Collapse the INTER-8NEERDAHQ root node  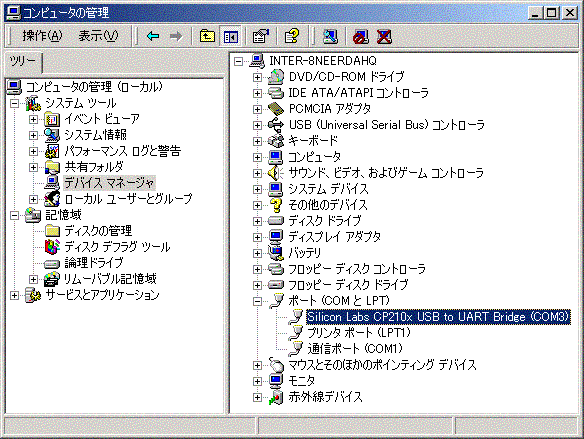point(238,61)
